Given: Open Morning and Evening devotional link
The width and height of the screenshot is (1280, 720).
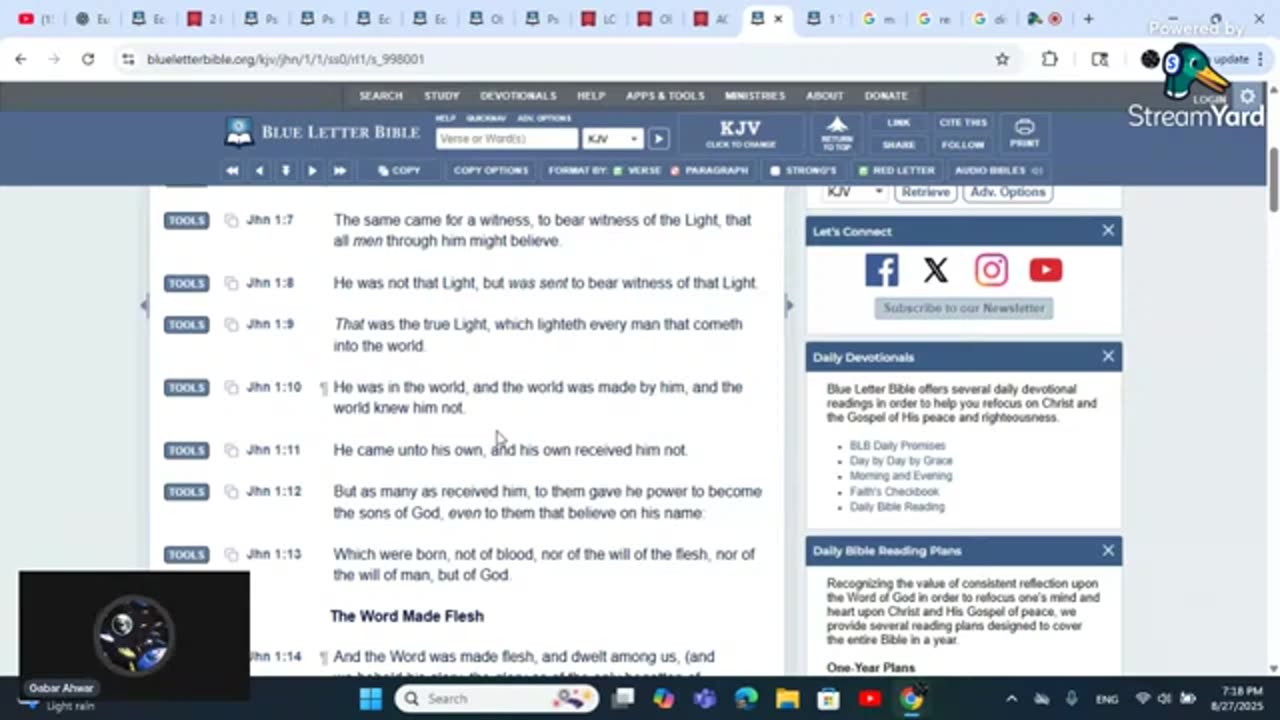Looking at the screenshot, I should [900, 476].
